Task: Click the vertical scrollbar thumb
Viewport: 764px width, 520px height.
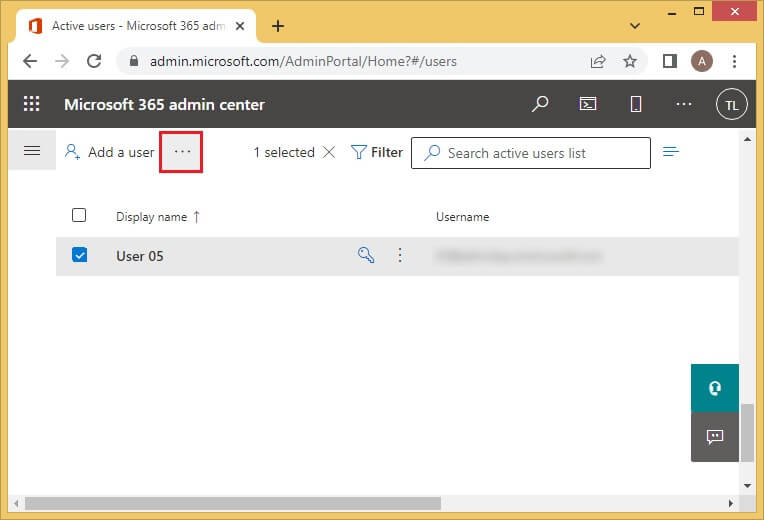Action: click(x=747, y=432)
